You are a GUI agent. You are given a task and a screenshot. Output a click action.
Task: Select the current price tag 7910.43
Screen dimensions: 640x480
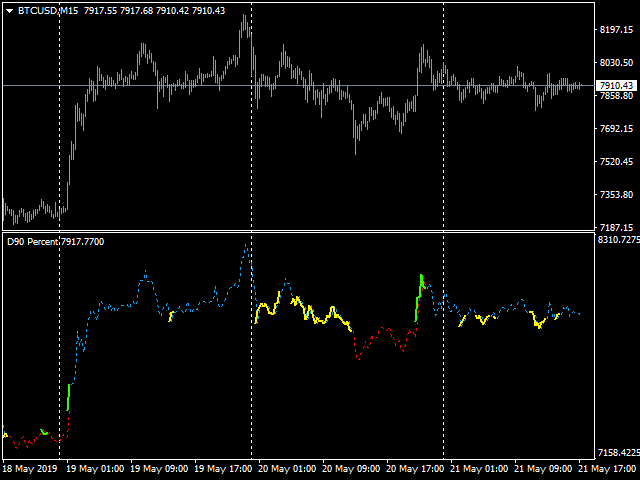pos(612,86)
